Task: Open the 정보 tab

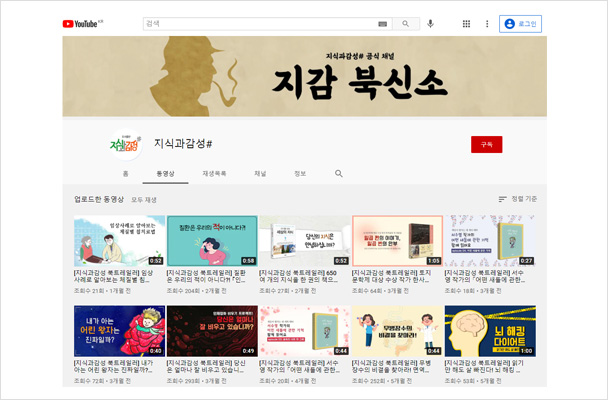Action: tap(300, 174)
